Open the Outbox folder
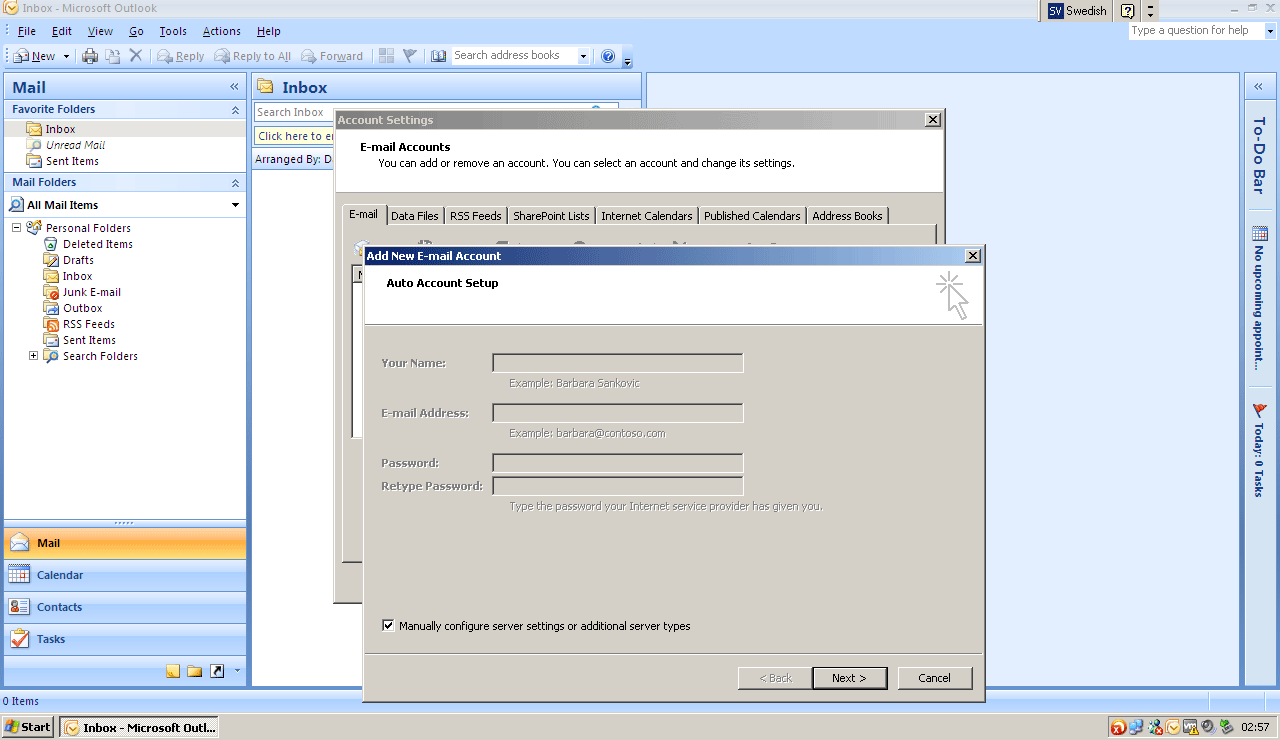The image size is (1280, 740). (82, 308)
